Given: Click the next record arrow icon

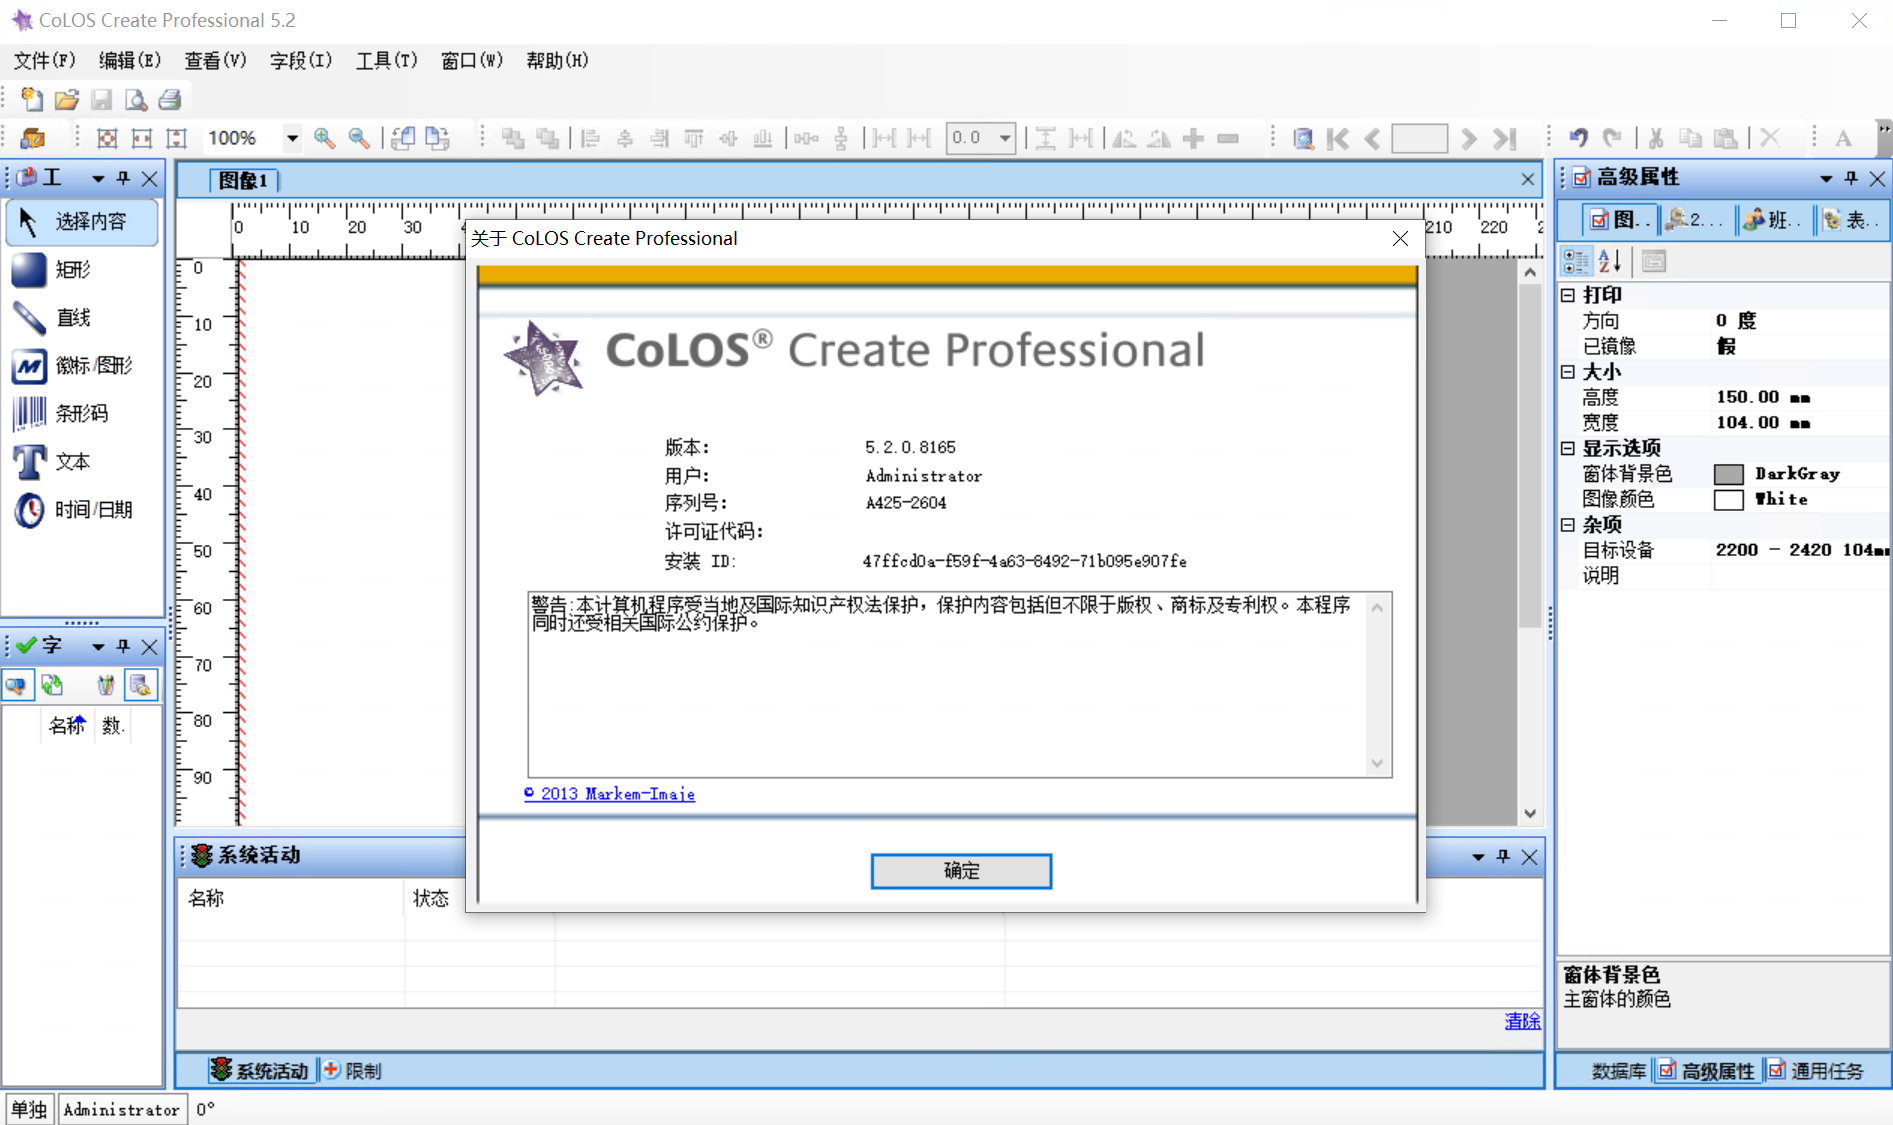Looking at the screenshot, I should click(1468, 138).
